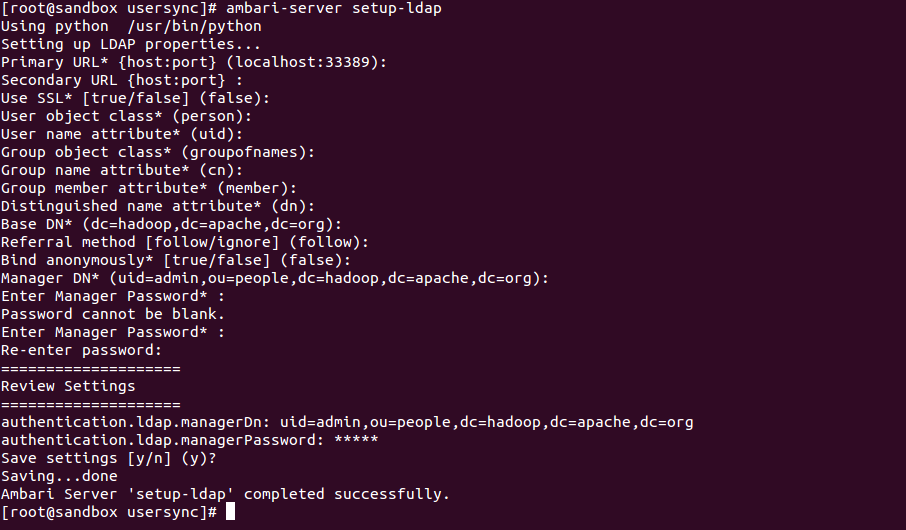The image size is (906, 530).
Task: Click the 'Group member attribute* (member)' line
Action: 149,188
